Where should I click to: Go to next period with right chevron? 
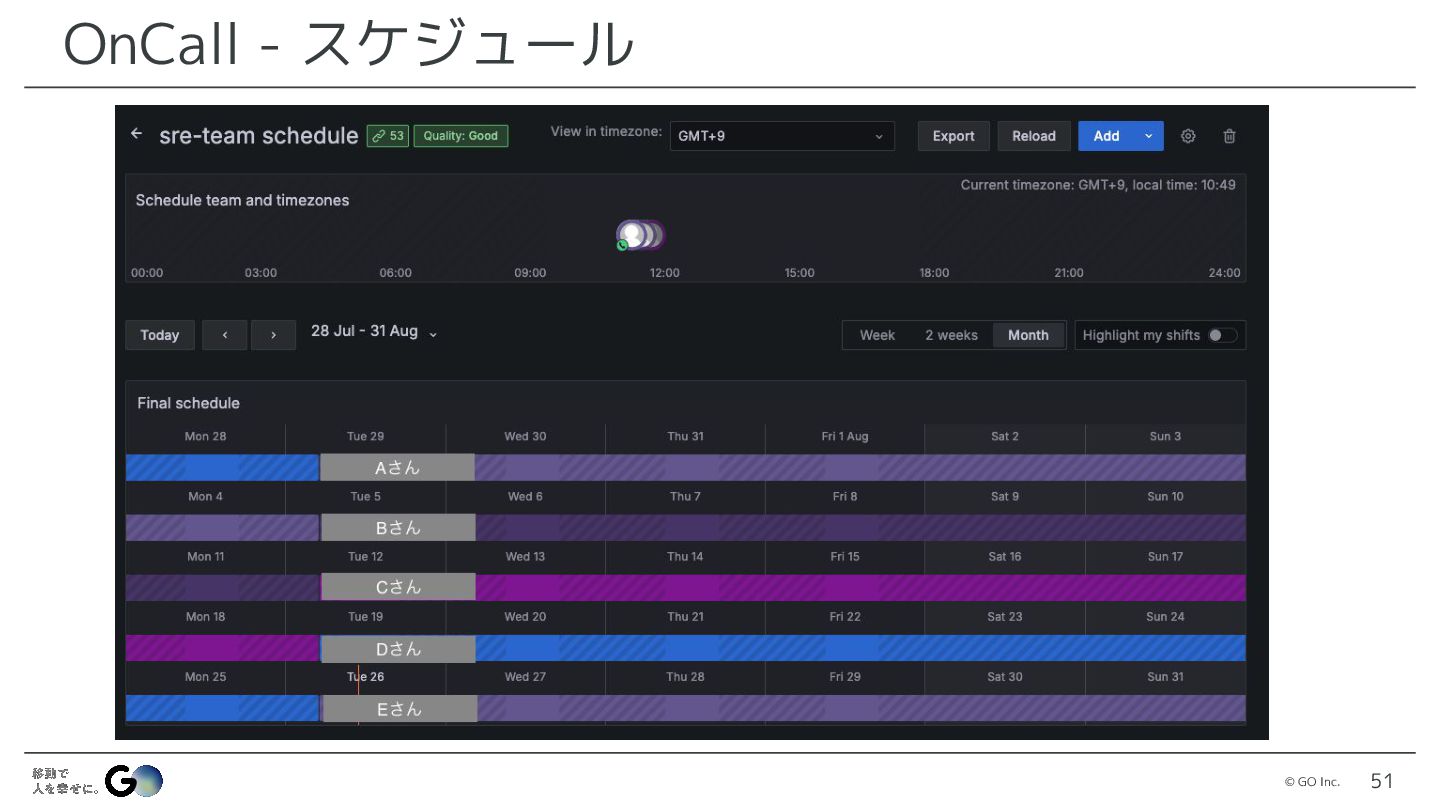click(x=273, y=335)
